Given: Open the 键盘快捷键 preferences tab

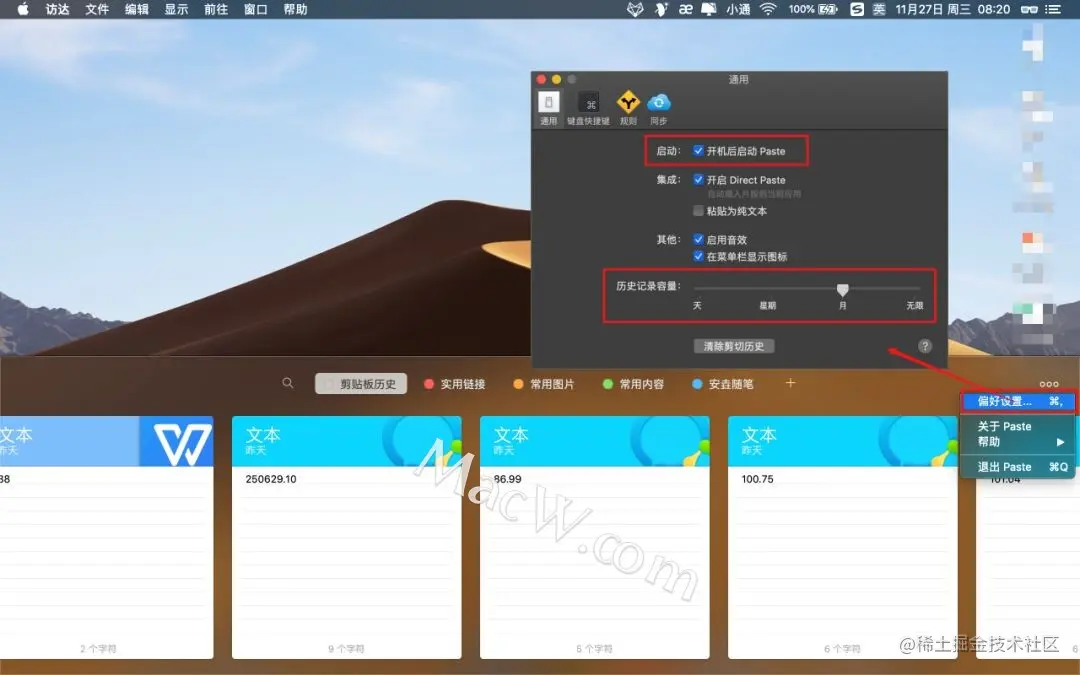Looking at the screenshot, I should [588, 108].
